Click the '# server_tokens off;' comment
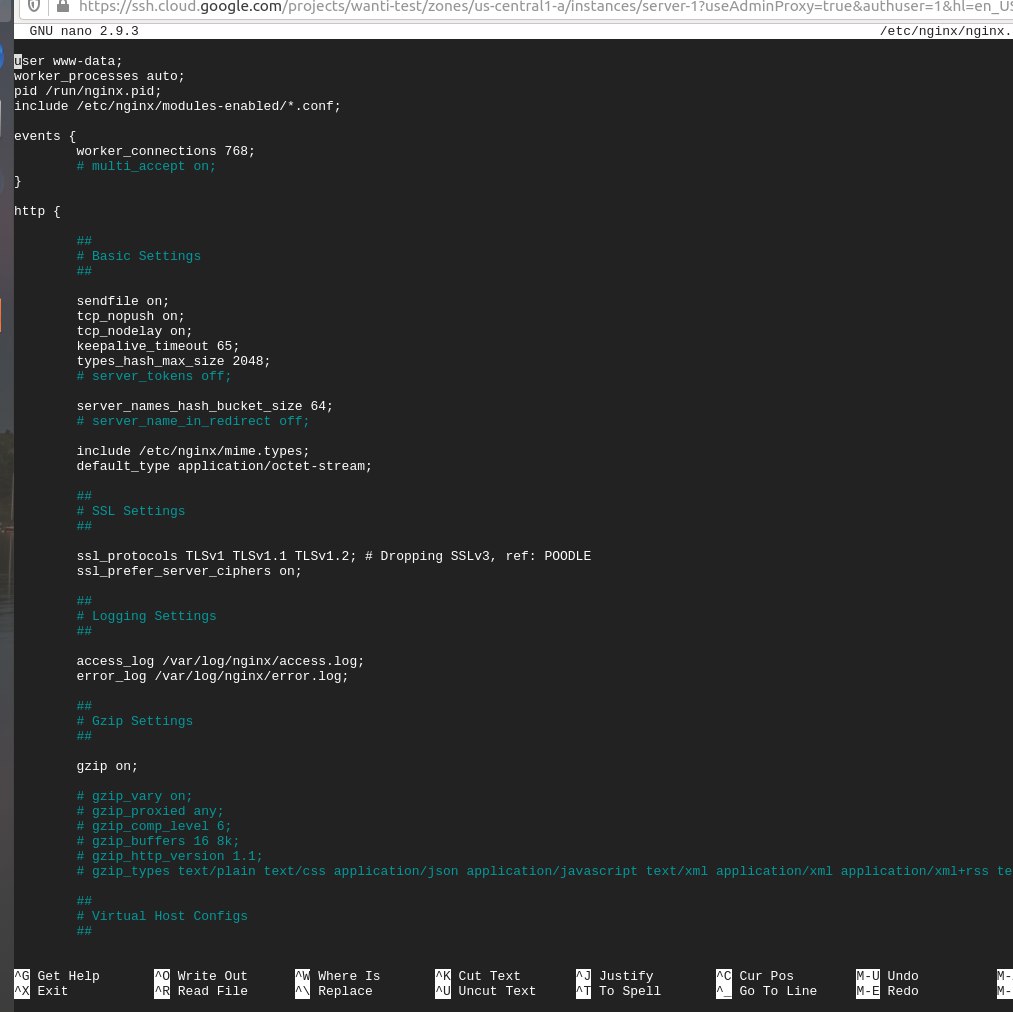Image resolution: width=1013 pixels, height=1012 pixels. click(x=154, y=376)
